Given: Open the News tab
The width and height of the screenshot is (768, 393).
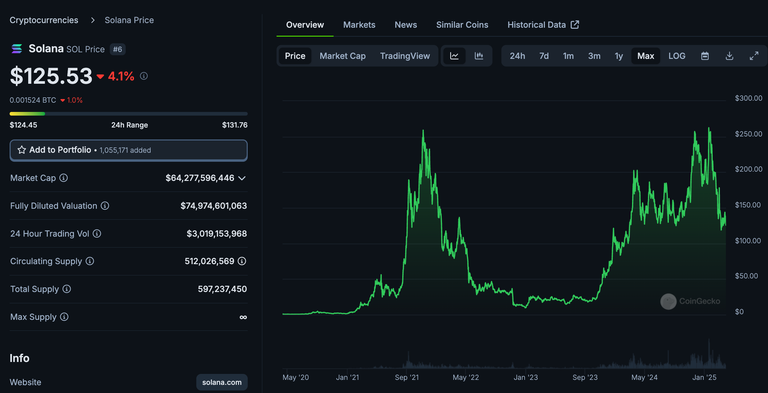Looking at the screenshot, I should point(406,25).
